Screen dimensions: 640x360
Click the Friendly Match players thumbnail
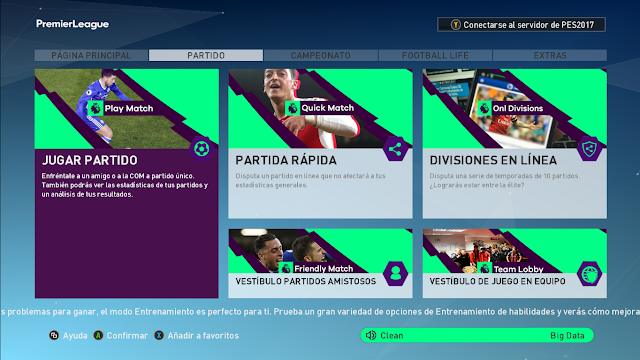(x=320, y=251)
